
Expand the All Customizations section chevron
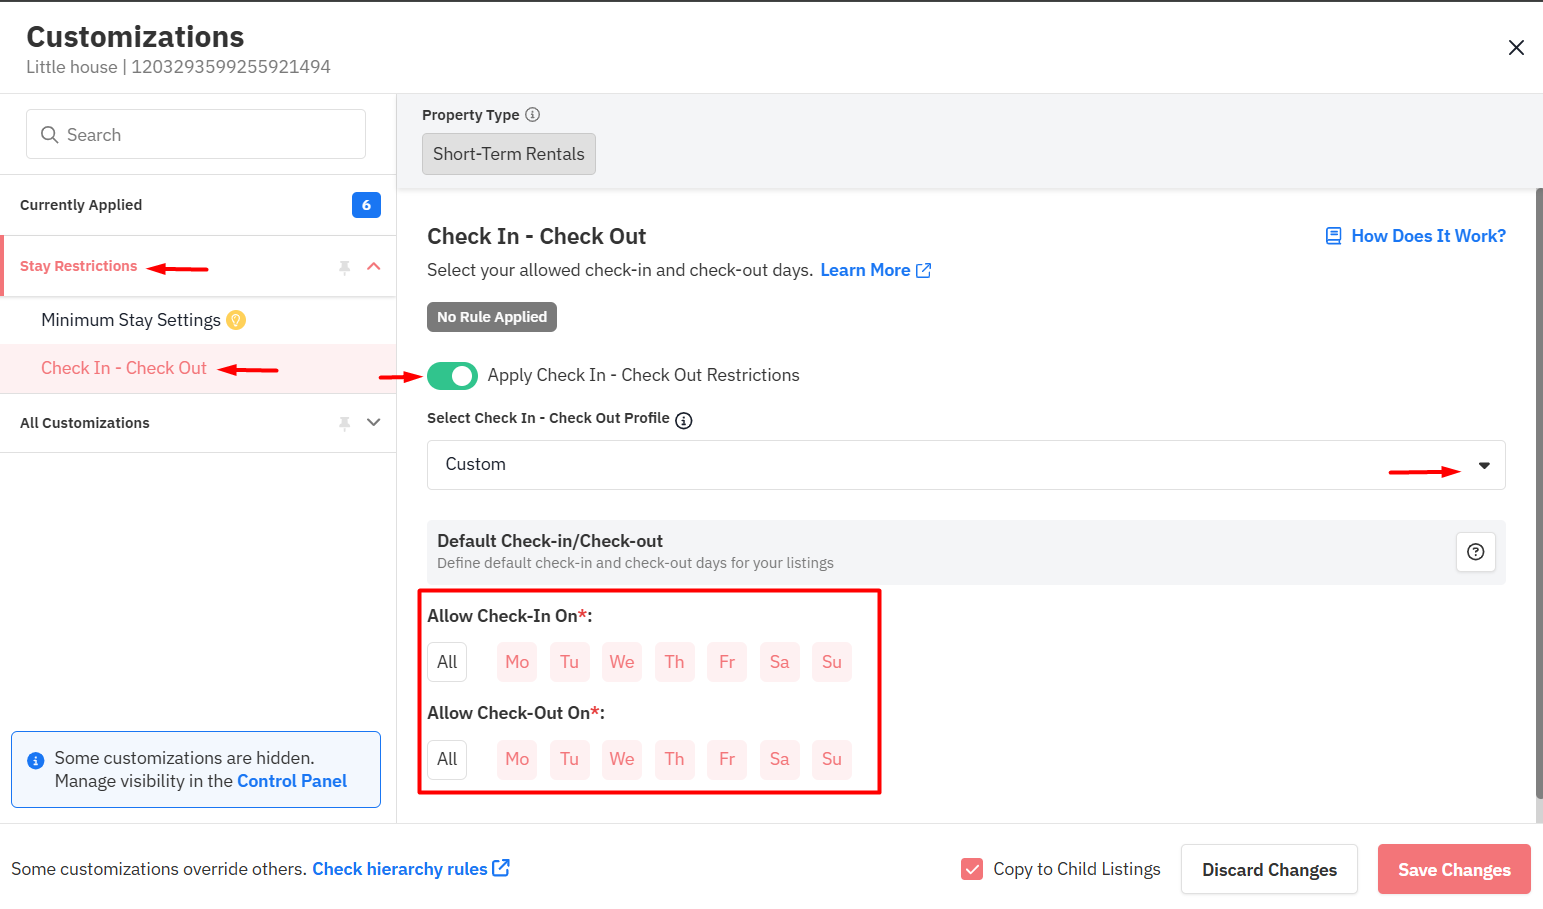(x=374, y=422)
